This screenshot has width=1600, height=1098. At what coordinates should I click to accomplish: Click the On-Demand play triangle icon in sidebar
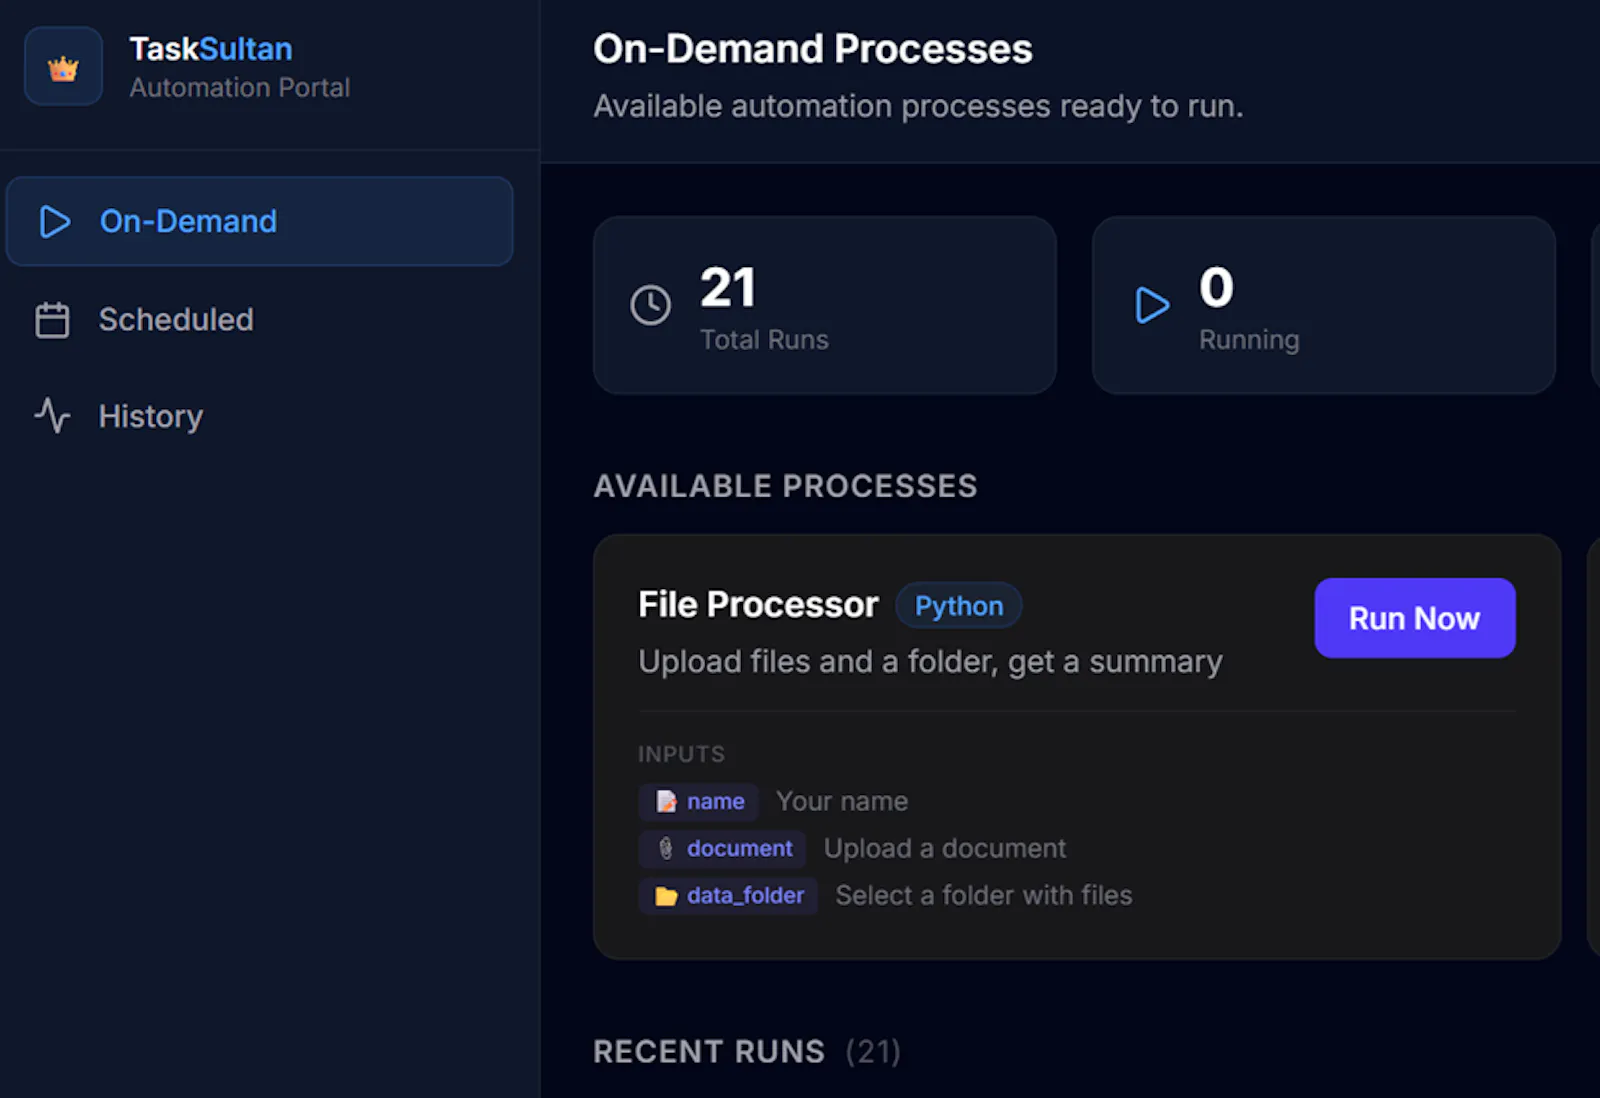pyautogui.click(x=54, y=221)
